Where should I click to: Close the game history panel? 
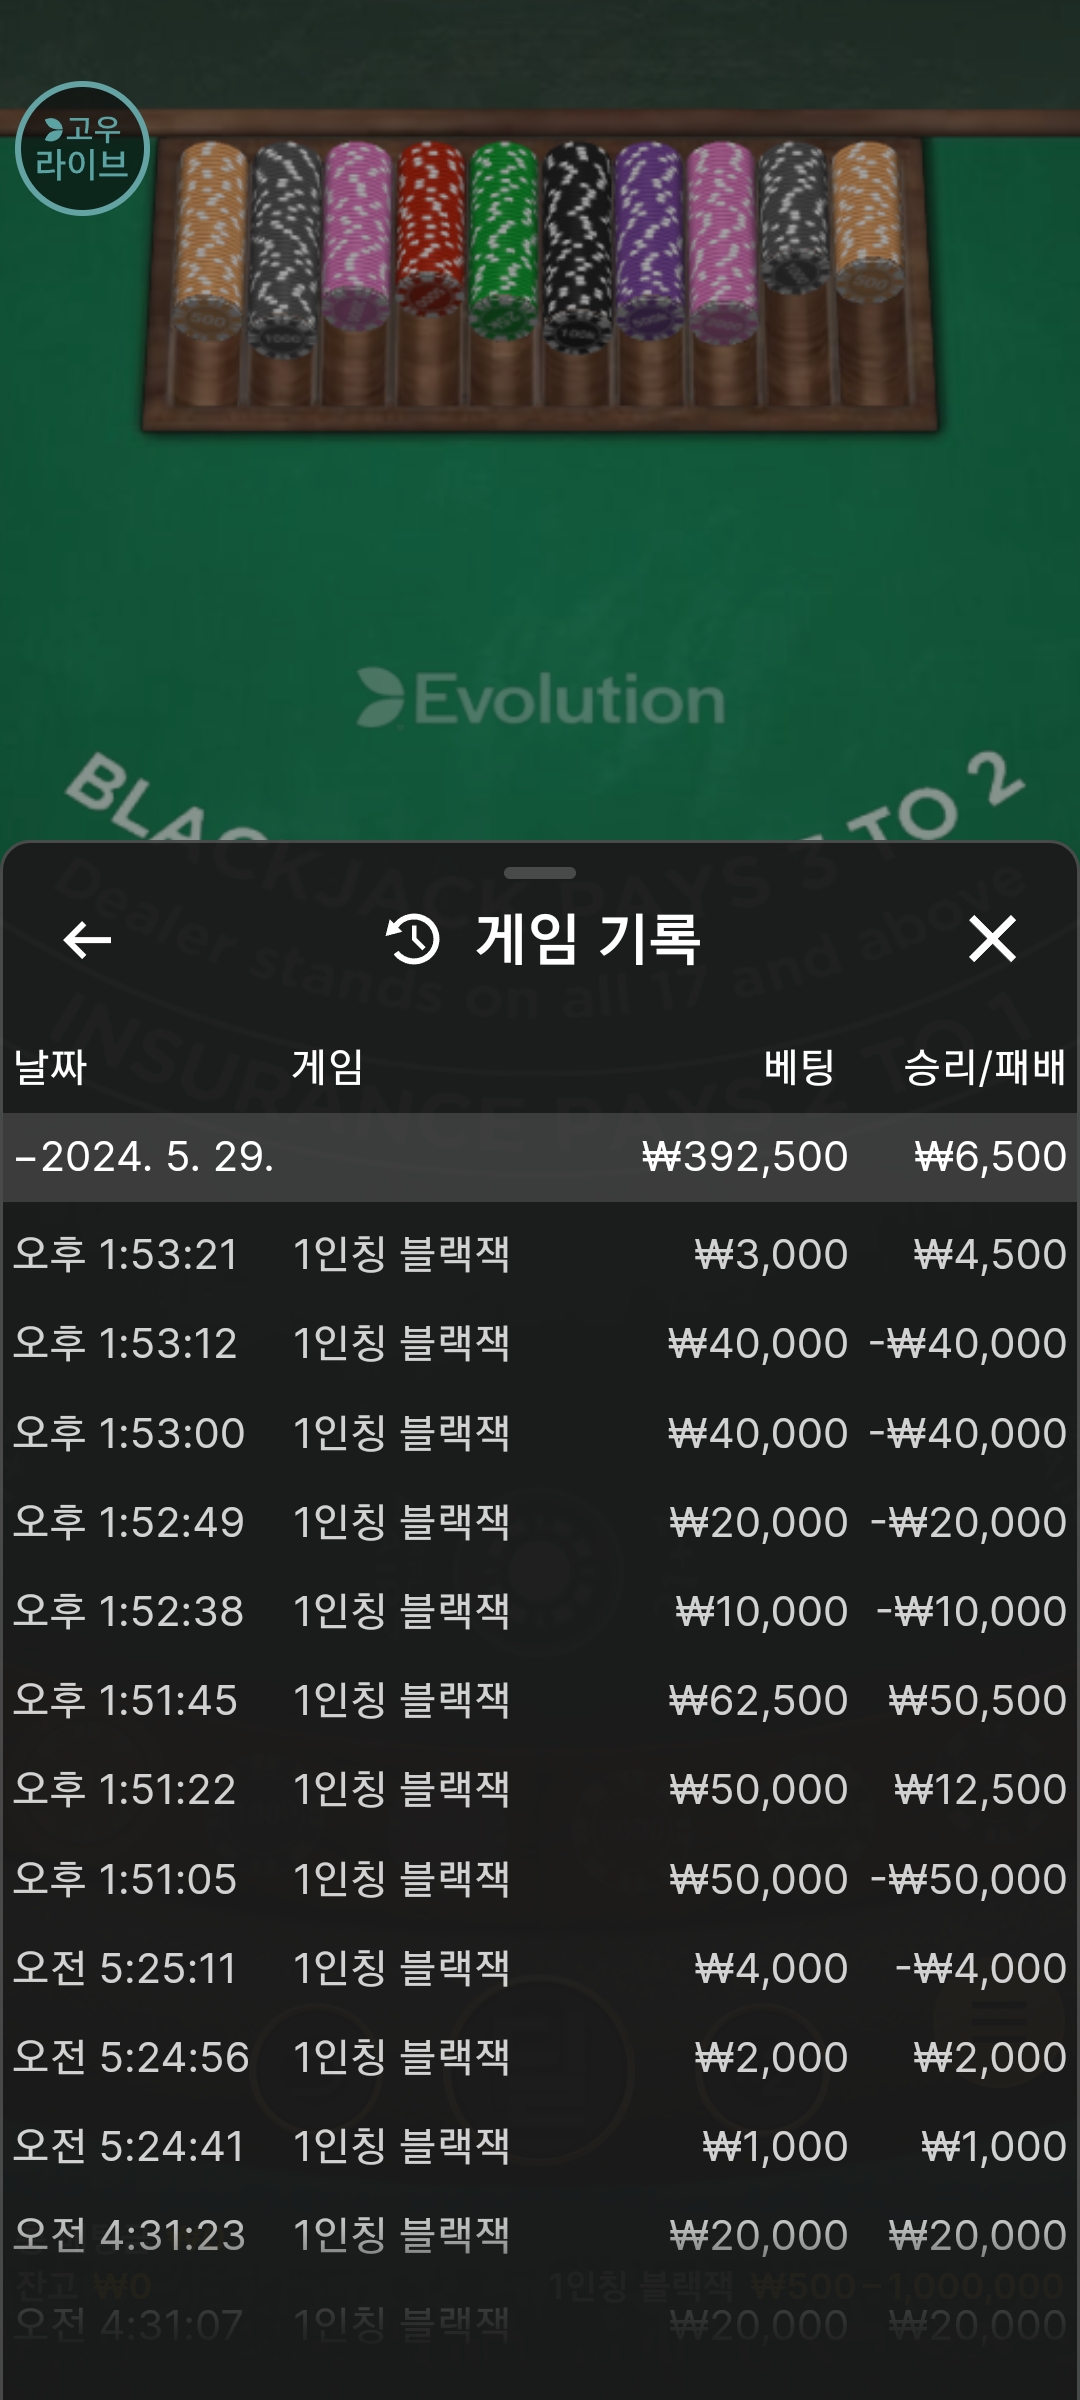pyautogui.click(x=992, y=939)
